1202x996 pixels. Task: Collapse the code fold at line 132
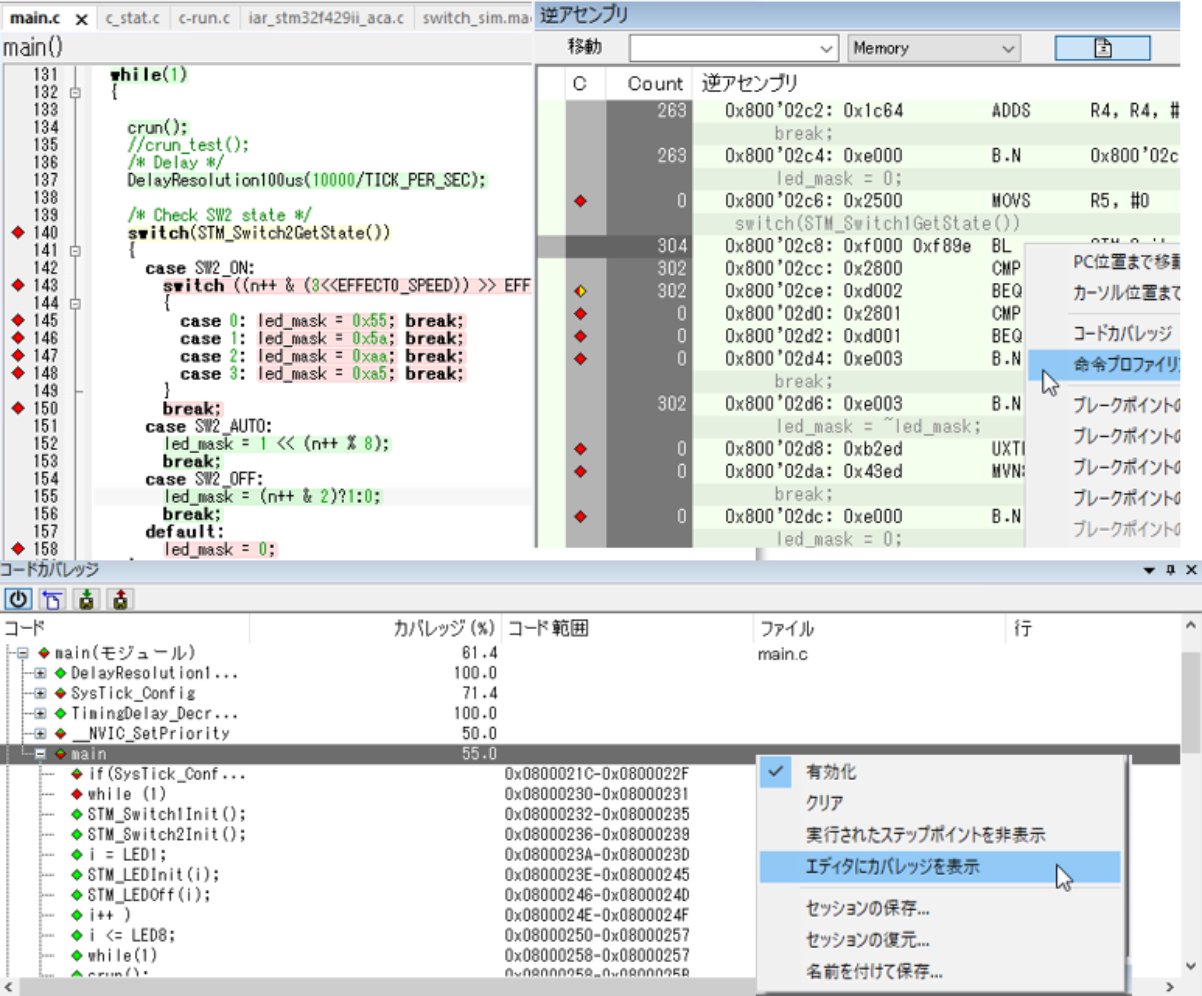pyautogui.click(x=75, y=92)
